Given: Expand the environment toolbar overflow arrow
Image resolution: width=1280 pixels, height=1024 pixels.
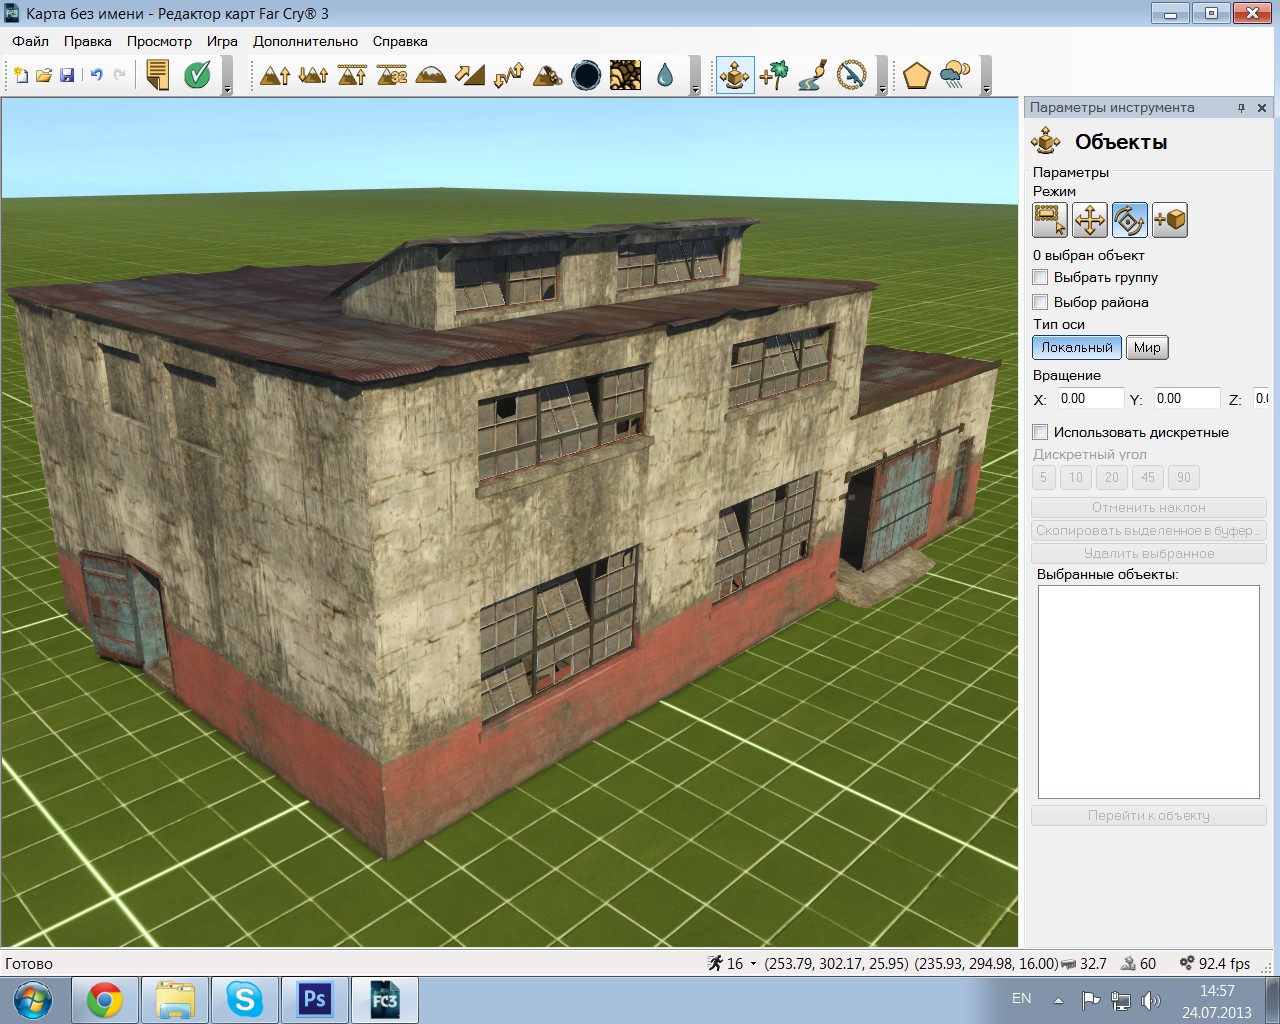Looking at the screenshot, I should tap(986, 88).
